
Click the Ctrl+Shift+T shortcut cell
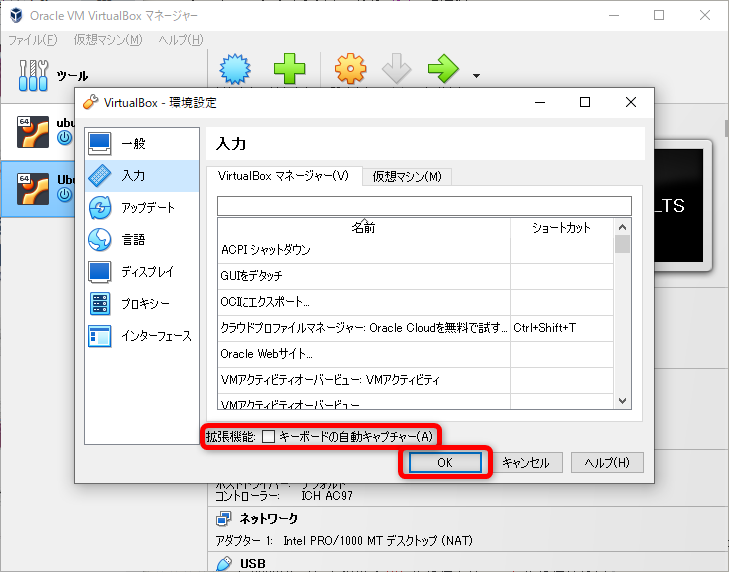[x=562, y=328]
